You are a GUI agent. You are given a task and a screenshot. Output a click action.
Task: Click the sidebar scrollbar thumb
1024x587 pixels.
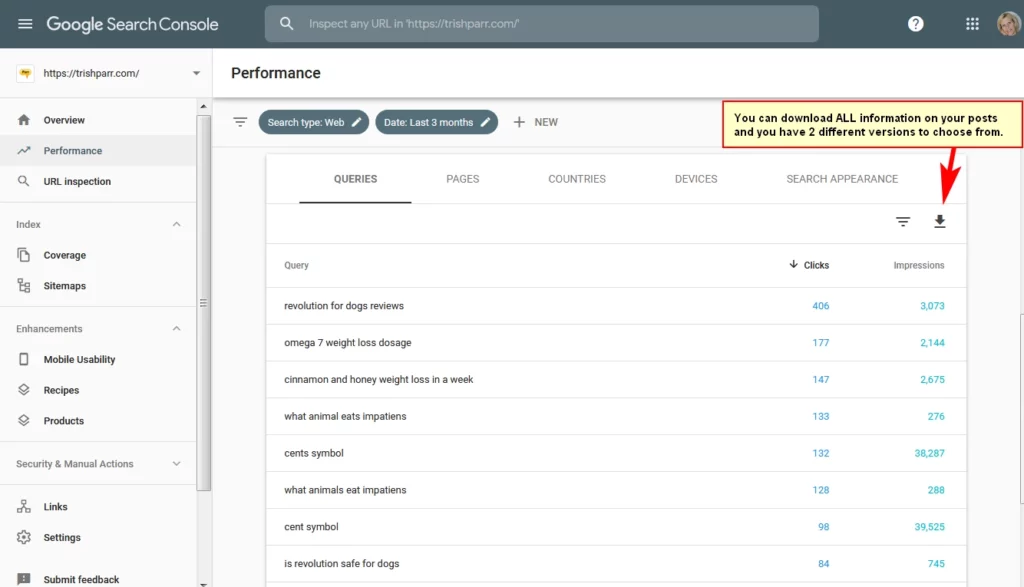(203, 302)
